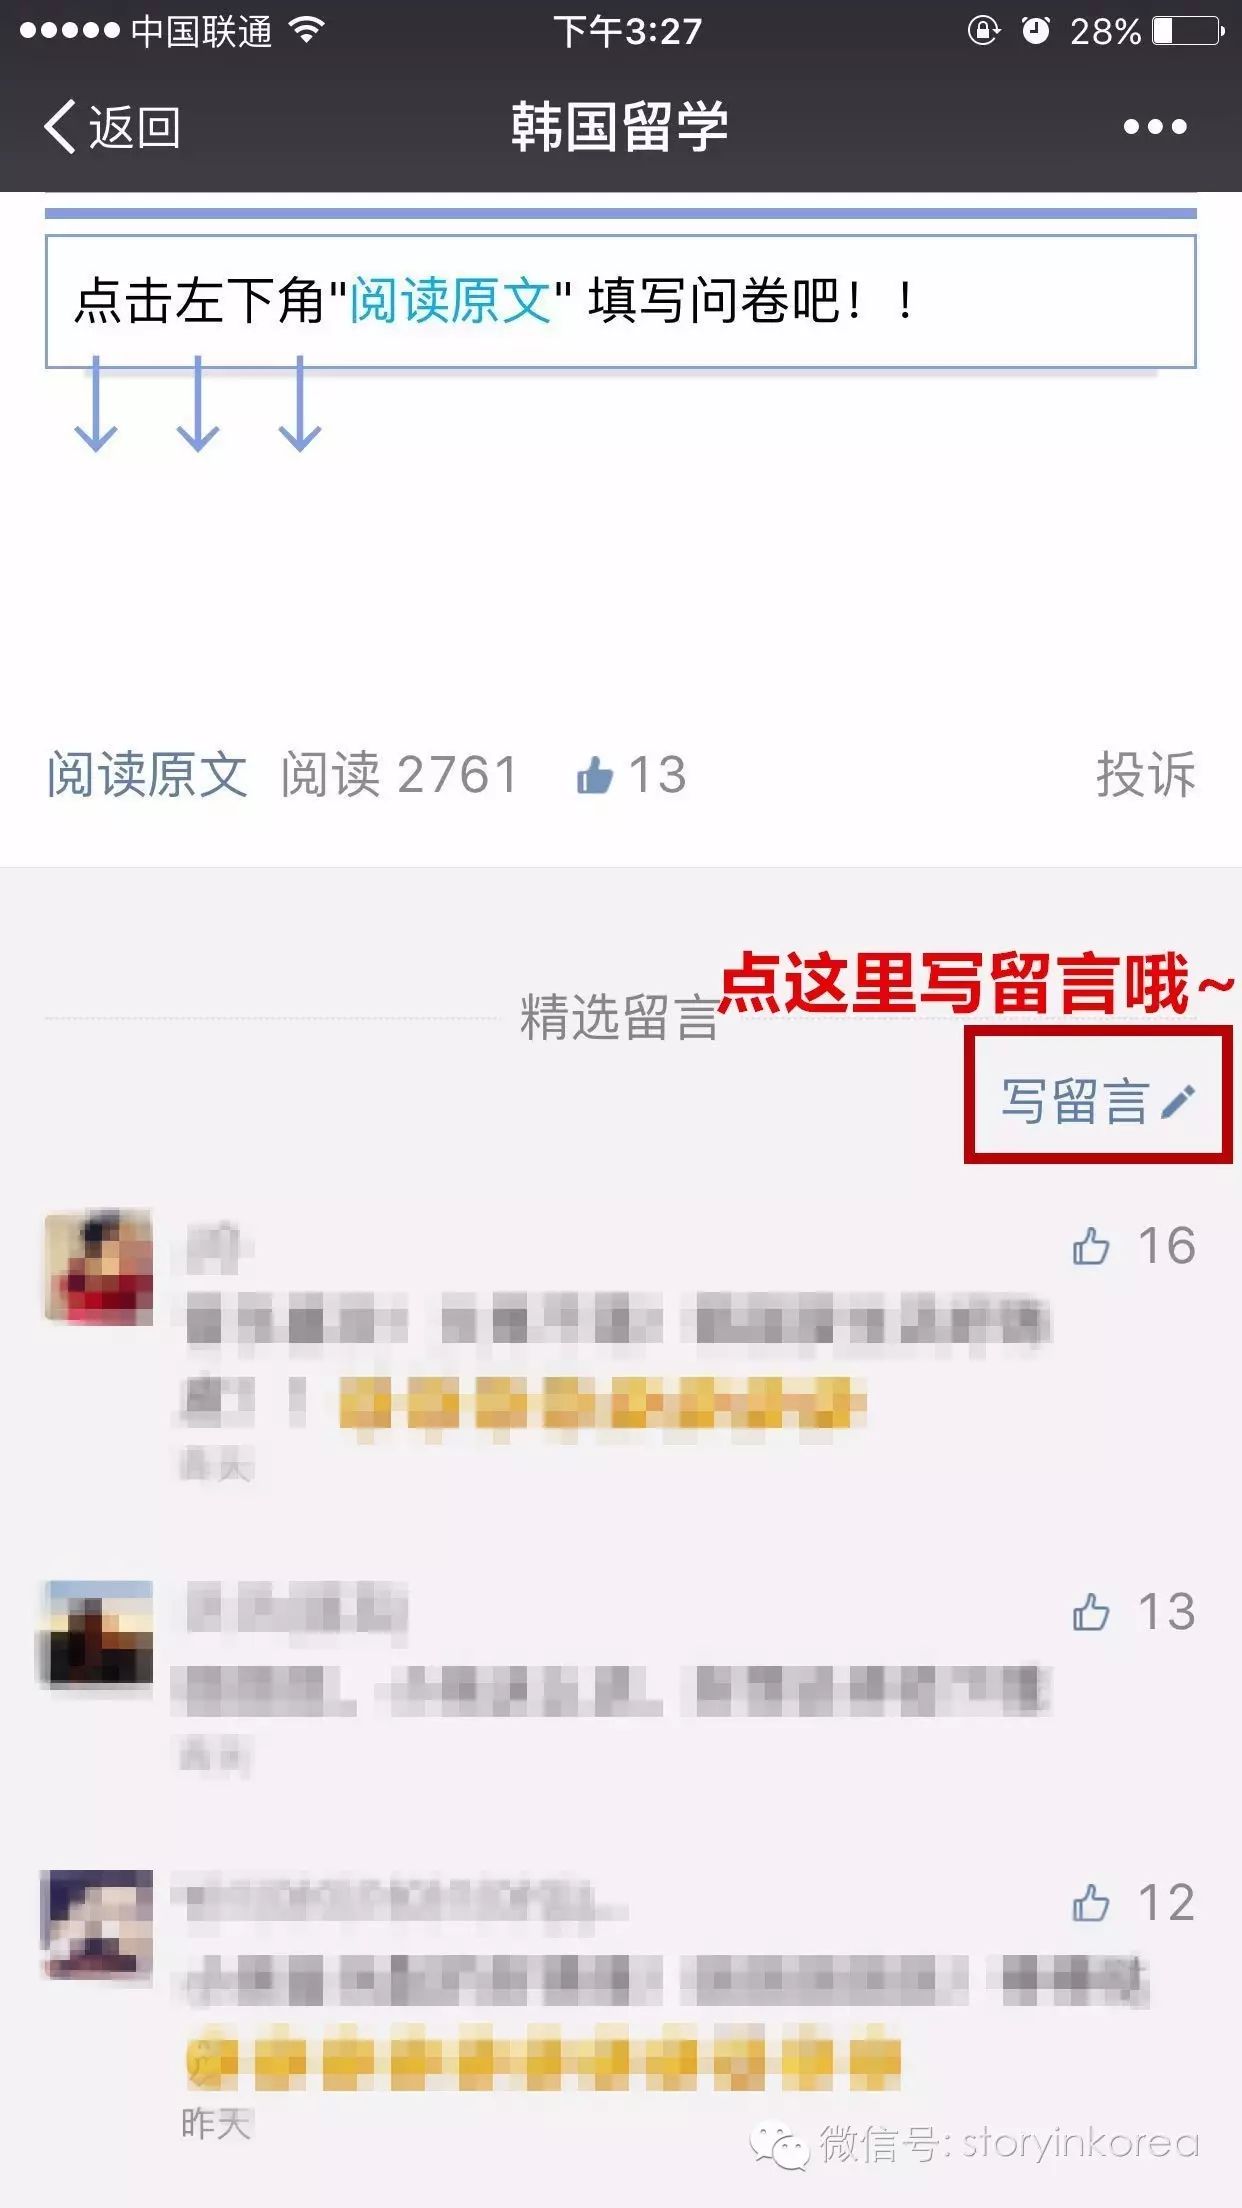Screen dimensions: 1242x2208
Task: Like the third comment with 12 likes
Action: tap(1091, 1902)
